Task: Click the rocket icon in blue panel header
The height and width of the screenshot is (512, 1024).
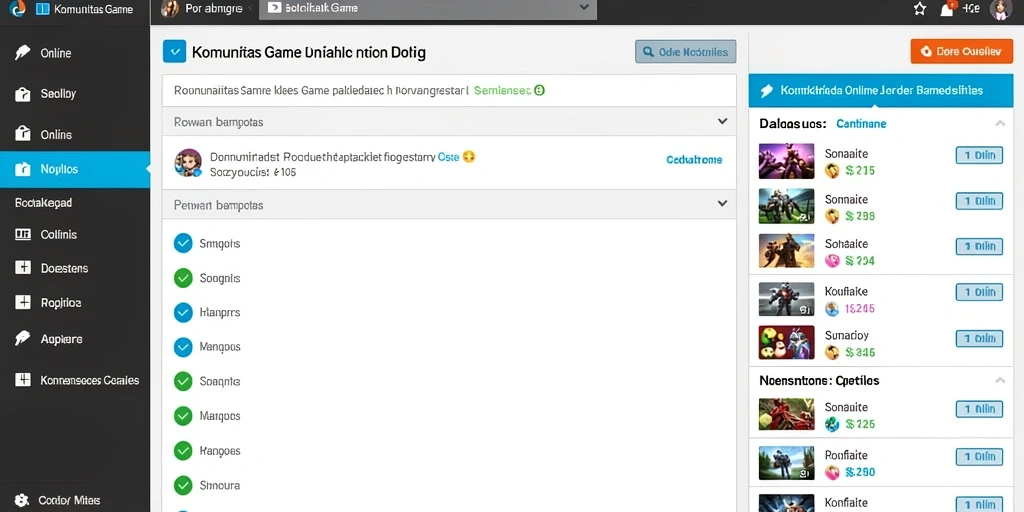Action: (x=767, y=91)
